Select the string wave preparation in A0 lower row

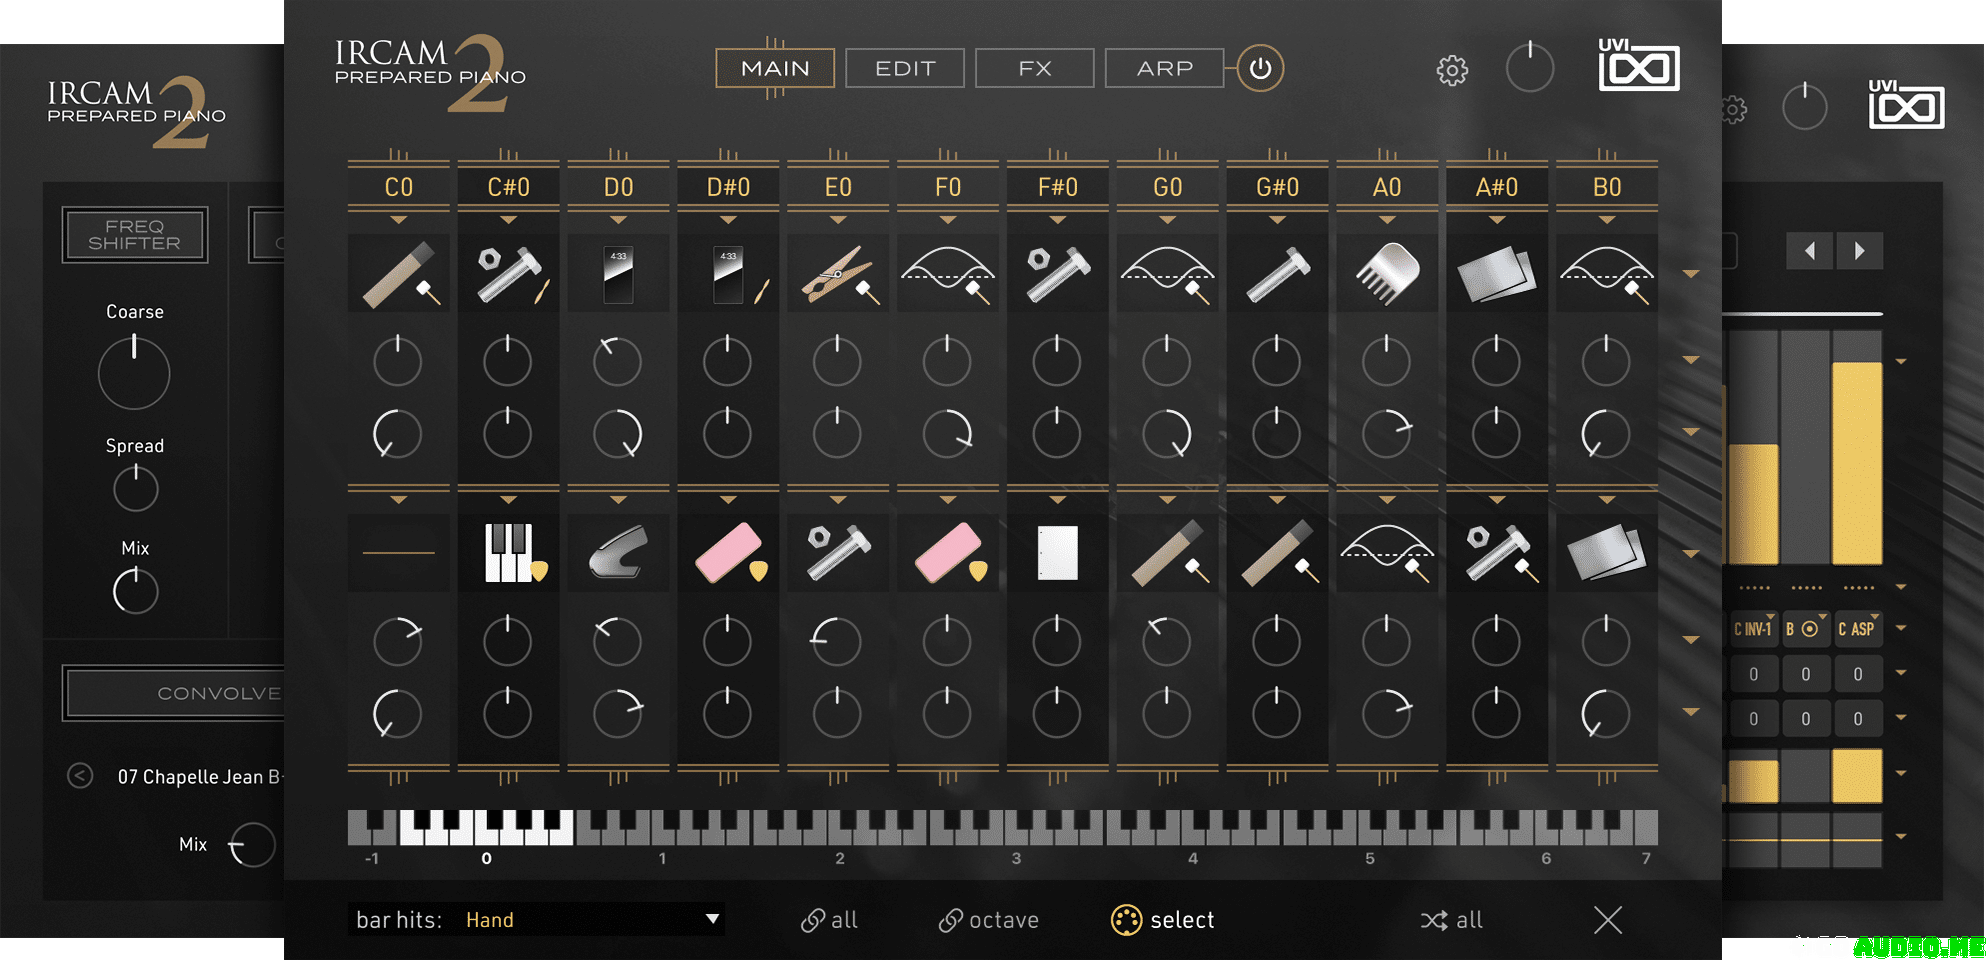pyautogui.click(x=1387, y=552)
